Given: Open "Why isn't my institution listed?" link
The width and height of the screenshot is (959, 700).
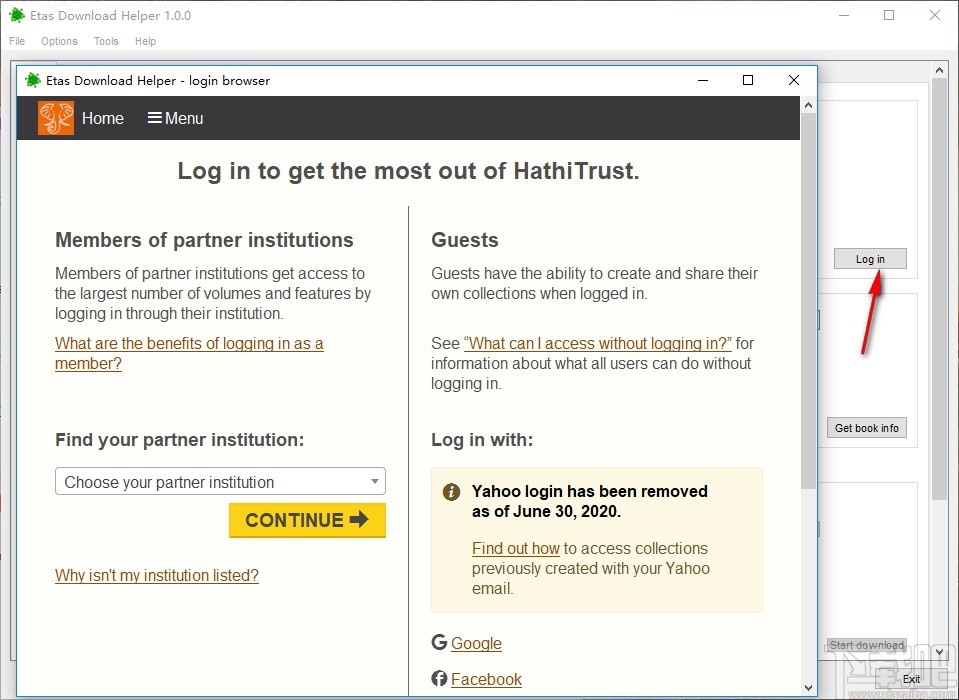Looking at the screenshot, I should 157,575.
